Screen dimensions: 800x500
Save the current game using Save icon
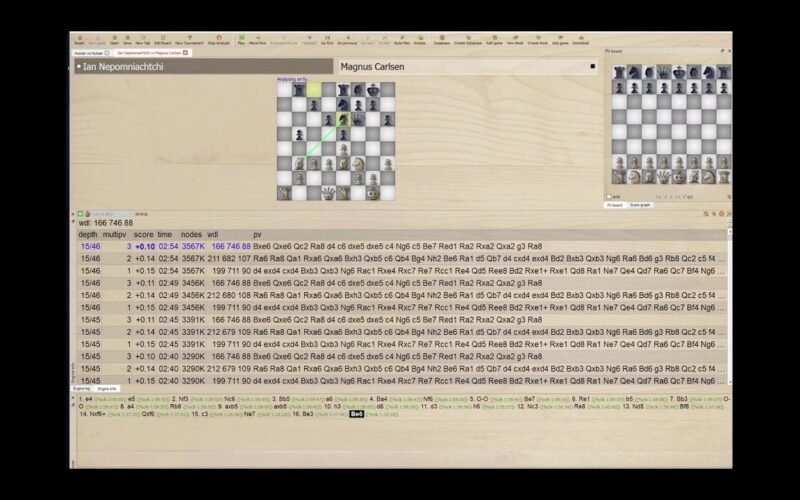point(127,40)
